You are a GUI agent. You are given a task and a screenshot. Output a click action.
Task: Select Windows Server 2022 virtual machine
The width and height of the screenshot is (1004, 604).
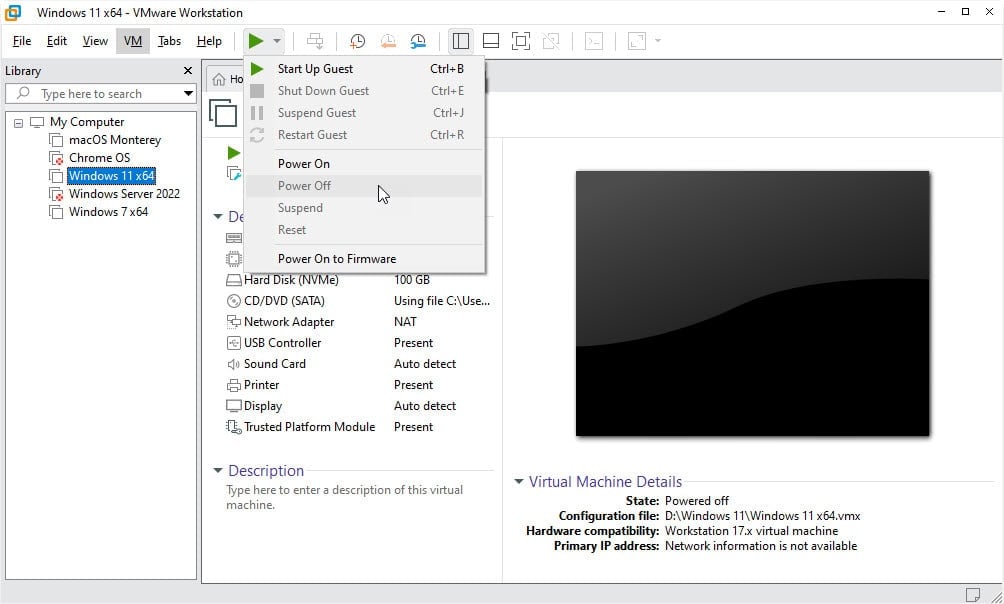tap(124, 193)
